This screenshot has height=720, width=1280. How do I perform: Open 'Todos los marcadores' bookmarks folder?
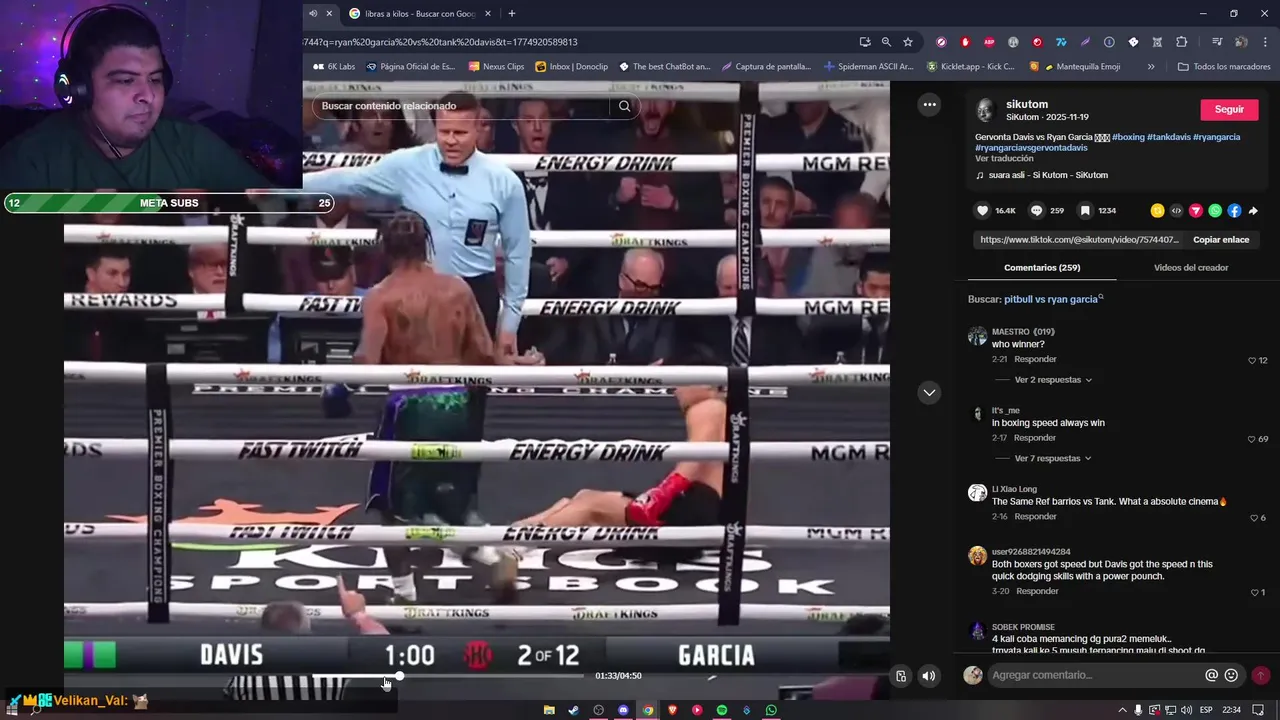(1224, 67)
